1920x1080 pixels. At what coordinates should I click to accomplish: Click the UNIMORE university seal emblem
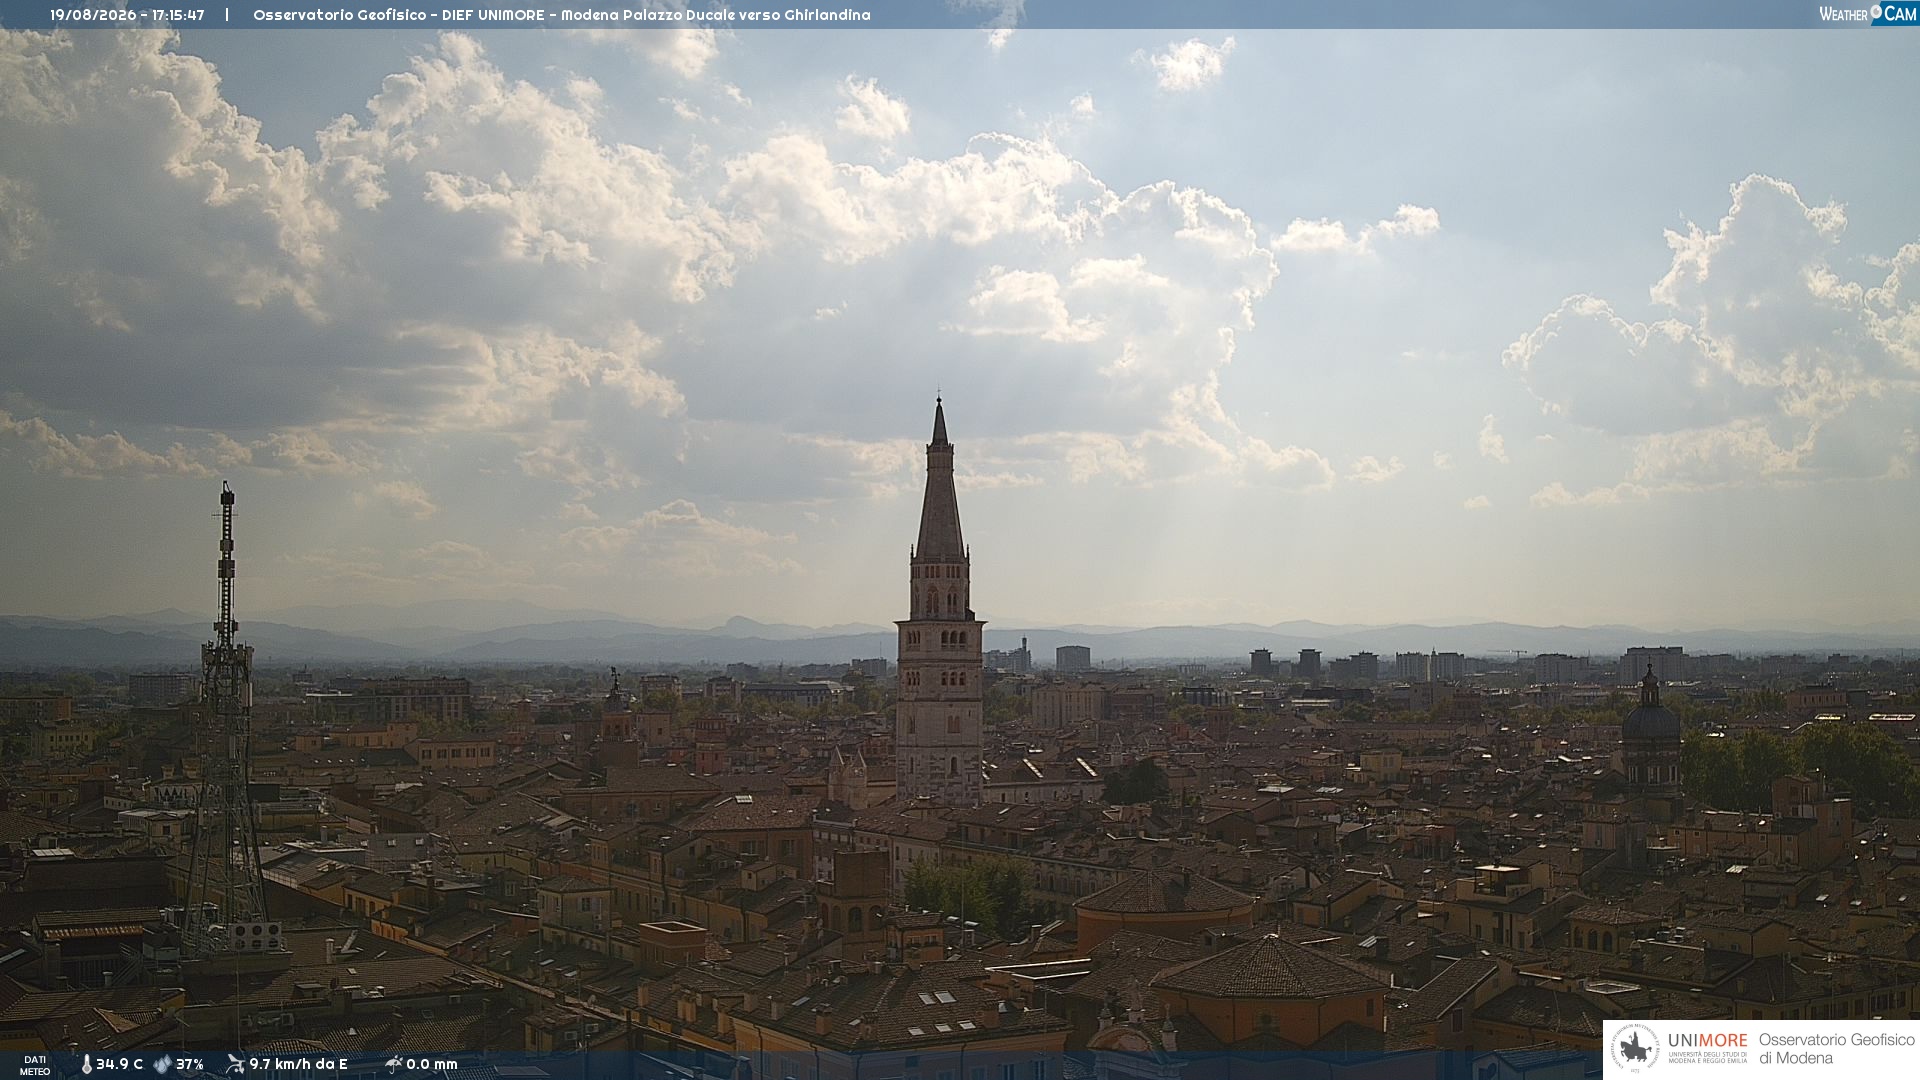(x=1635, y=1049)
